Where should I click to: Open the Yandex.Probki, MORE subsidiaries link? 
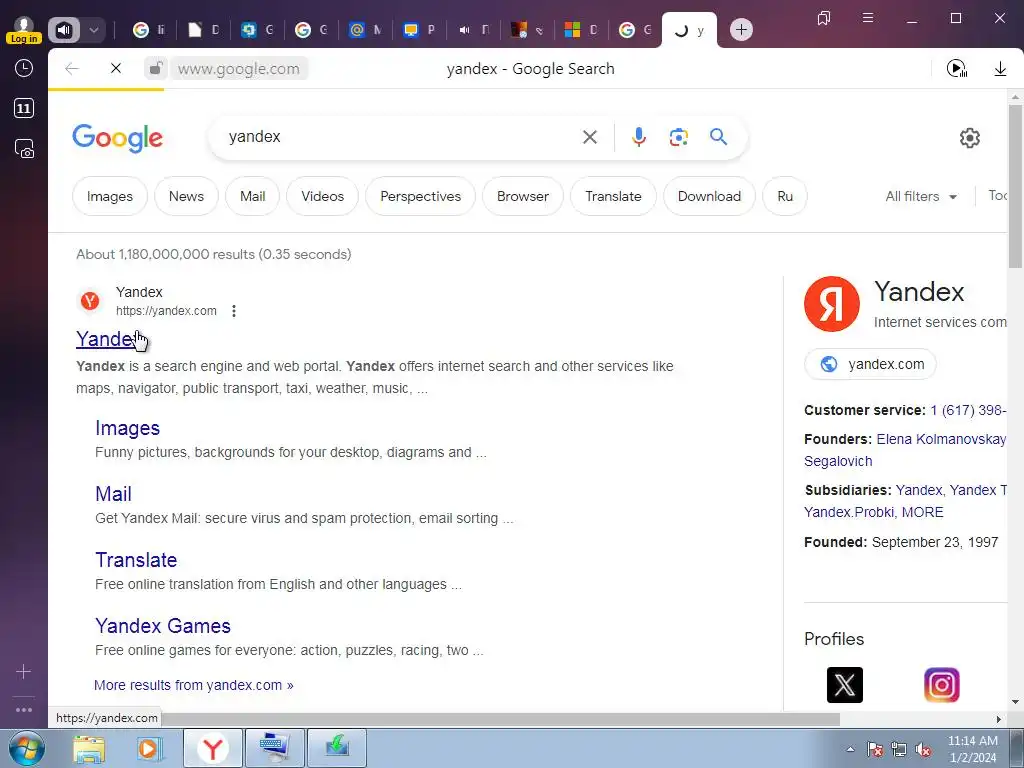(x=873, y=512)
